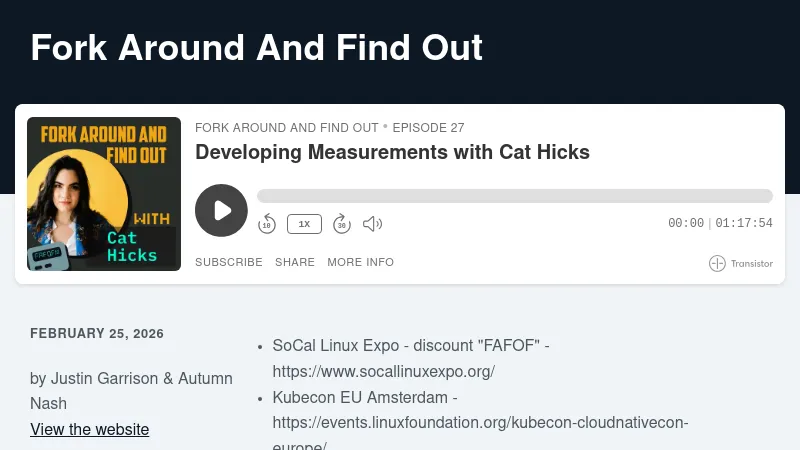Open the Fork Around And Find Out title
Viewport: 800px width, 450px height.
click(257, 48)
